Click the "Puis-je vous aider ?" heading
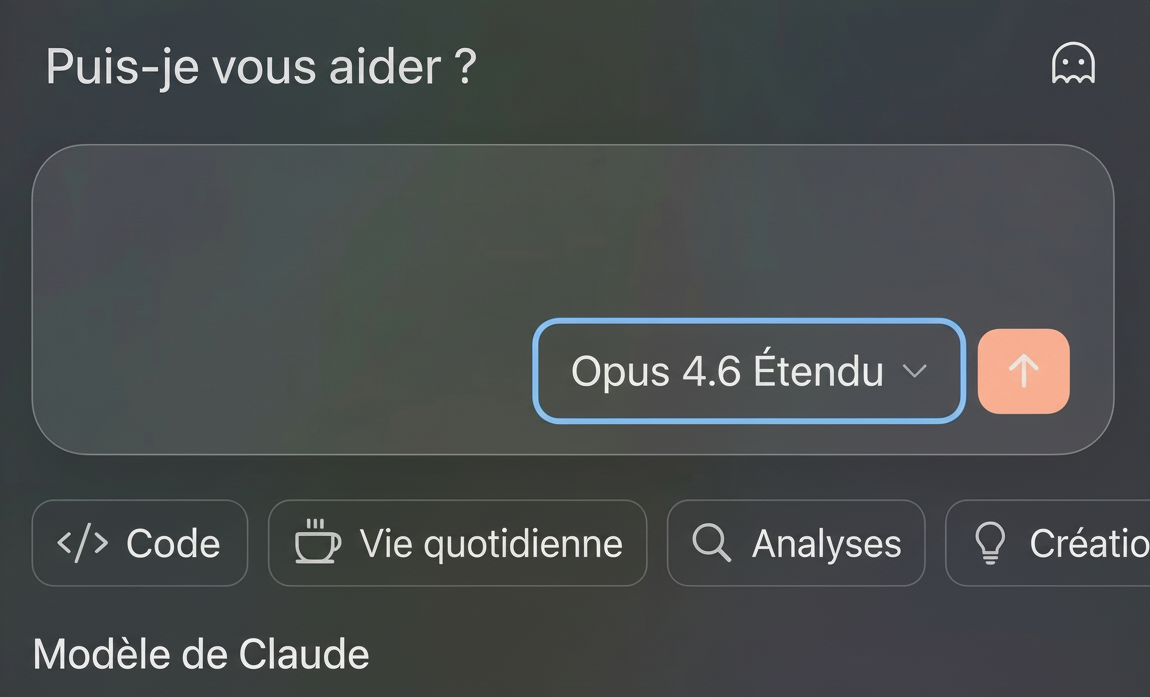The image size is (1150, 697). point(261,67)
